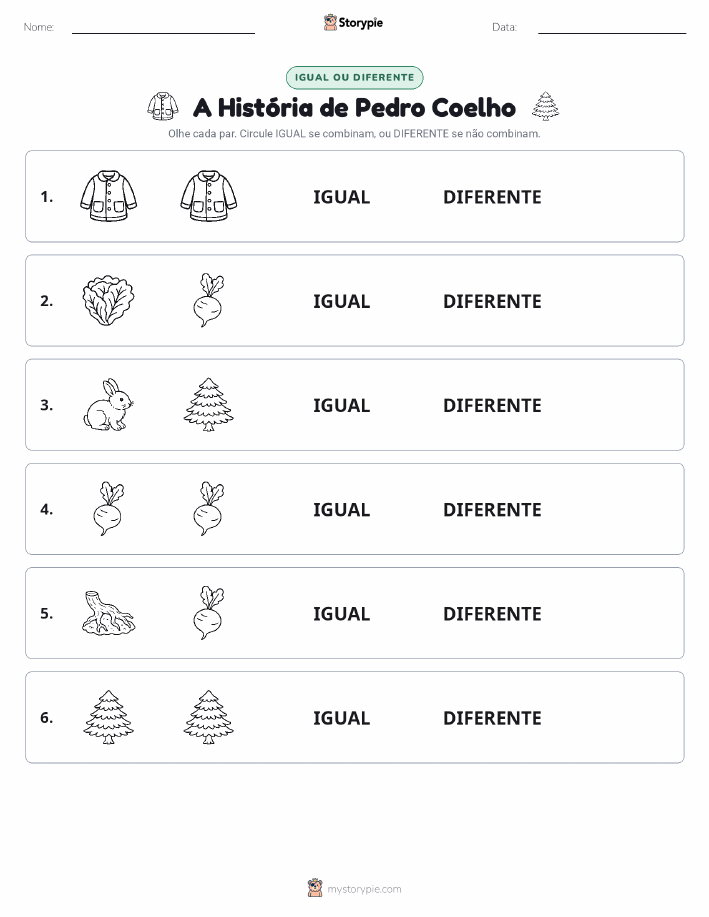
Task: Select IGUAL for row 1
Action: click(342, 197)
